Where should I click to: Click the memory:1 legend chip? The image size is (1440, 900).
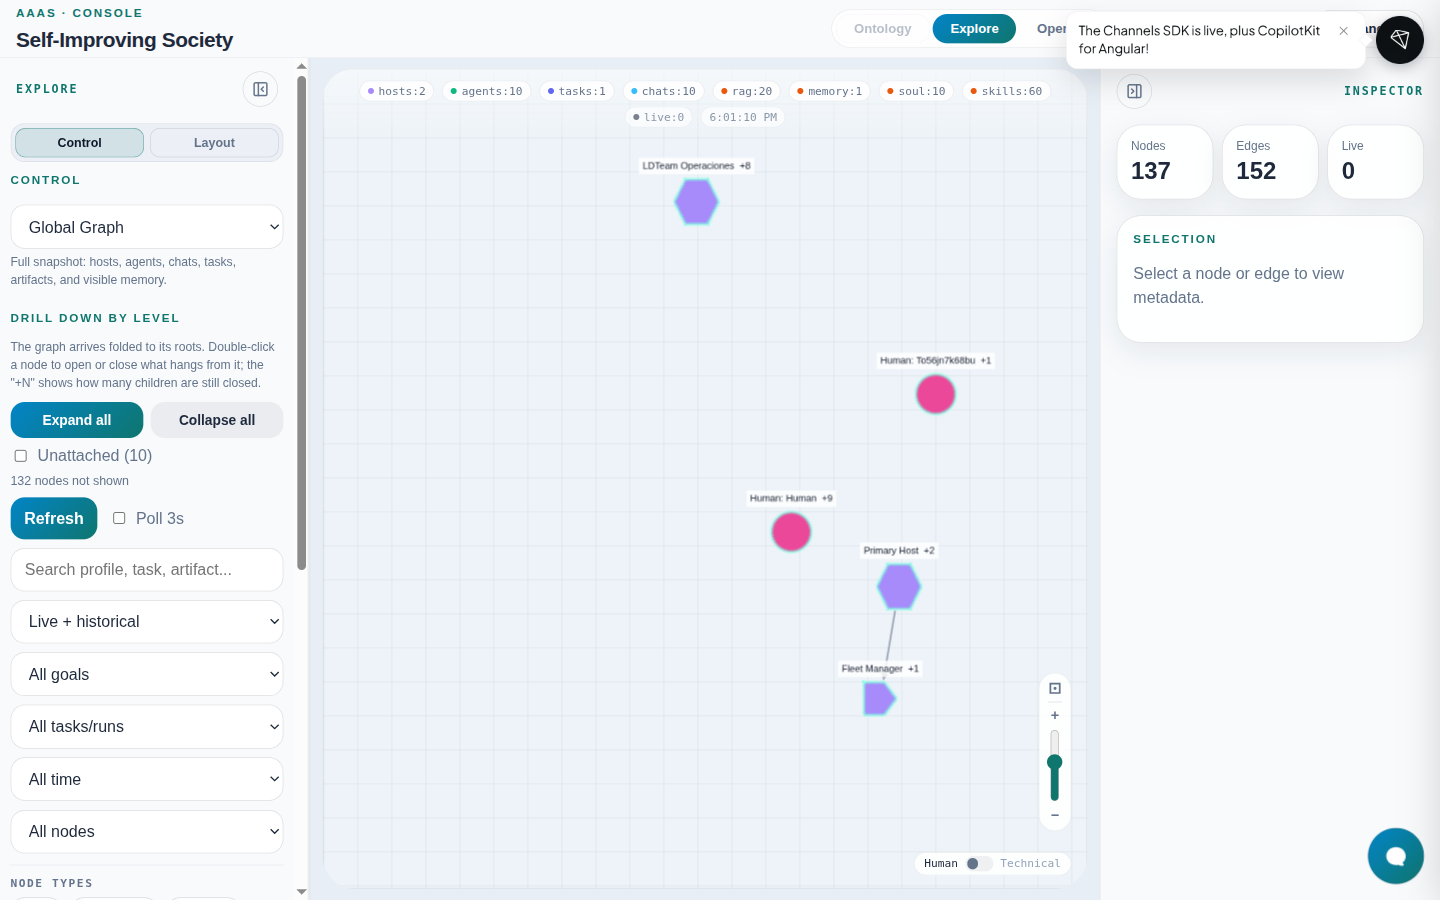pos(830,91)
